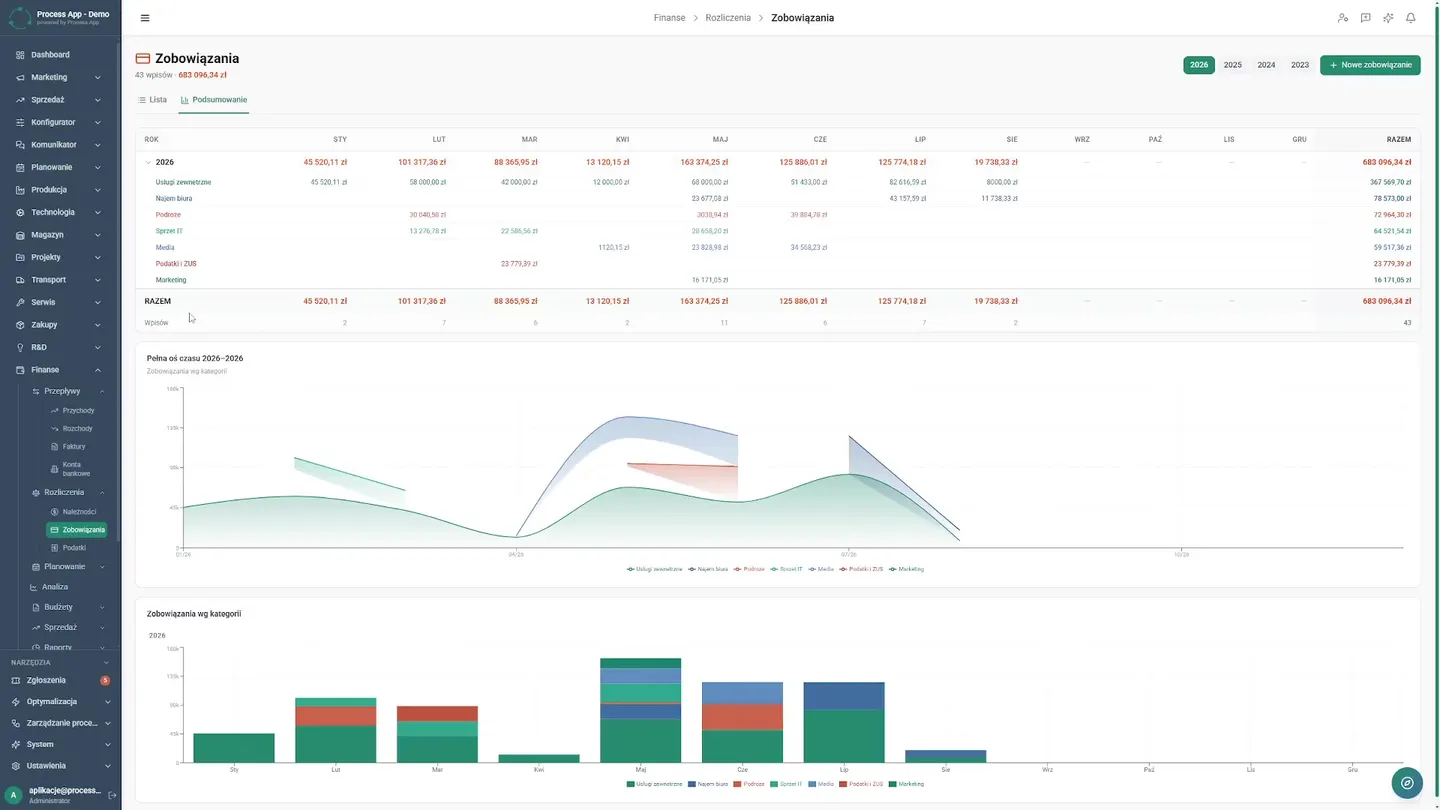Toggle Podatki i ZUS in bar chart legend

pyautogui.click(x=863, y=784)
